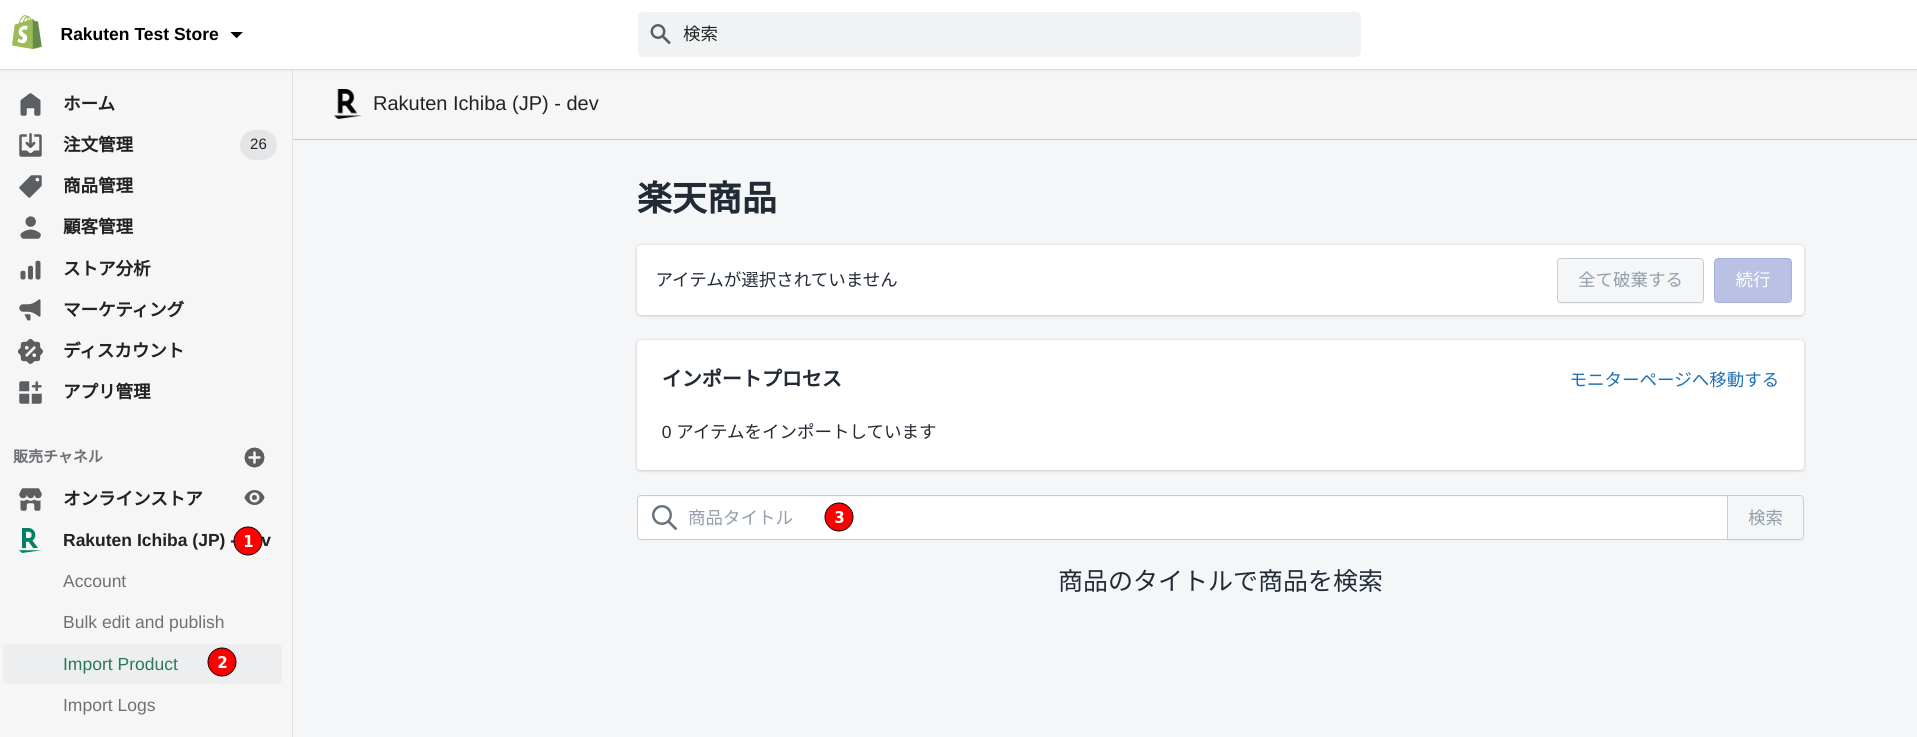Follow the モニターページへ移動する link
Viewport: 1917px width, 737px height.
(x=1674, y=379)
